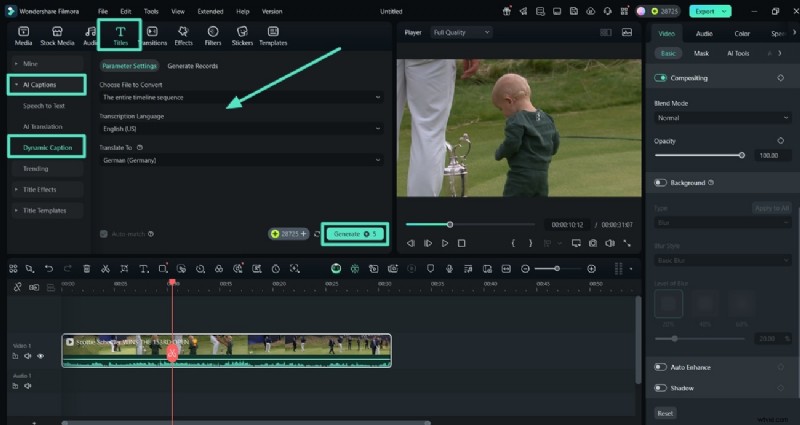Undo the last action in timeline toolbar

point(49,269)
